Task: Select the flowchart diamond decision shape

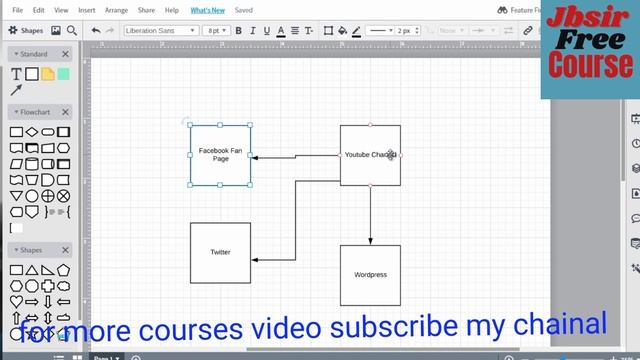Action: point(32,132)
